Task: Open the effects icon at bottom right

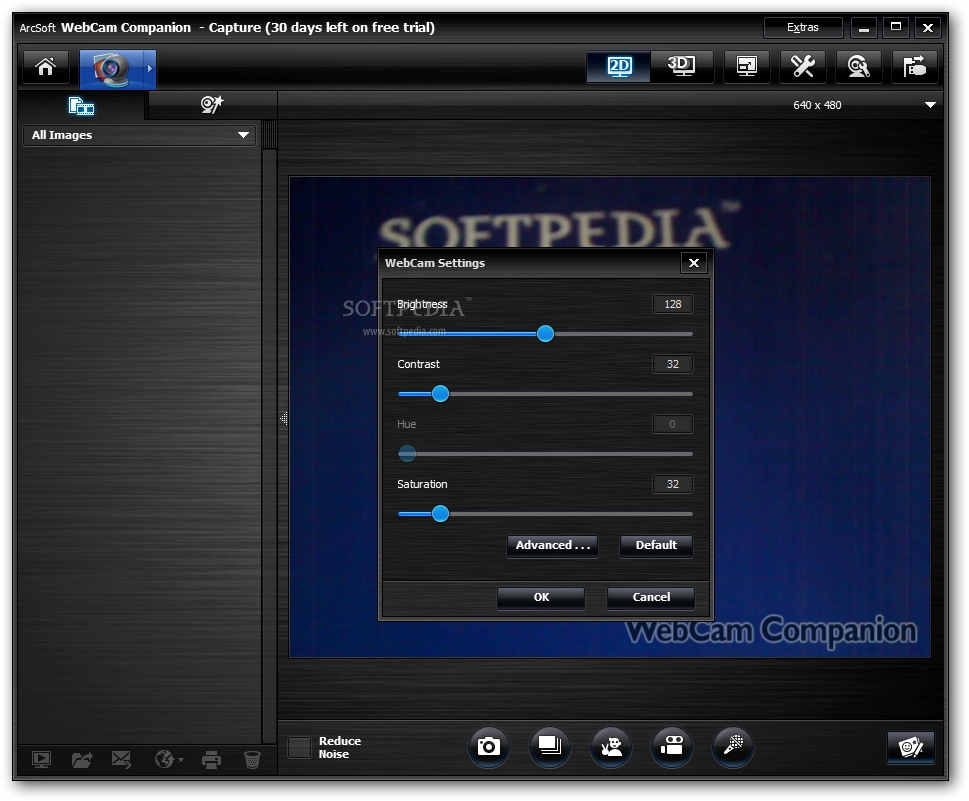Action: (911, 748)
